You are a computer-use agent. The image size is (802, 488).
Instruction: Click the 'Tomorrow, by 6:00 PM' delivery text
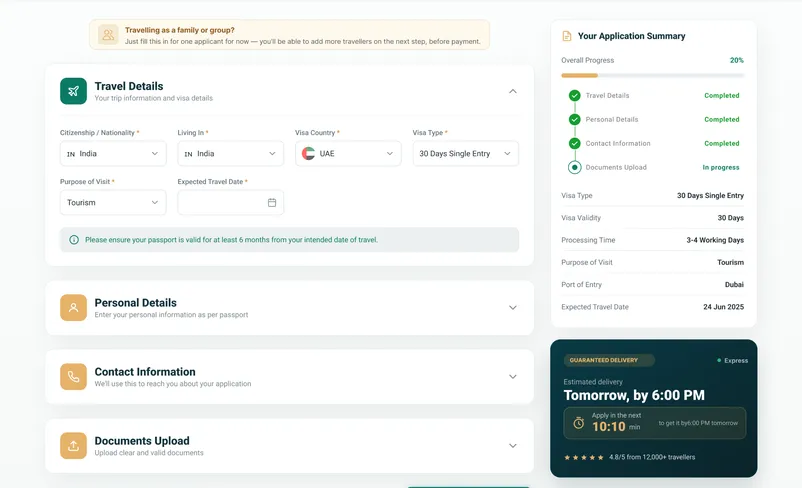(x=634, y=395)
